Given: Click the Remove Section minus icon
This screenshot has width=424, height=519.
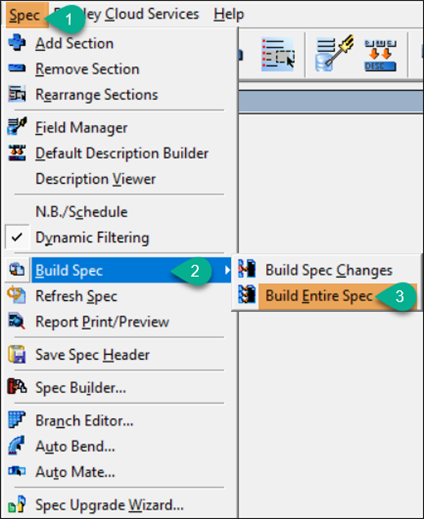Looking at the screenshot, I should (17, 69).
